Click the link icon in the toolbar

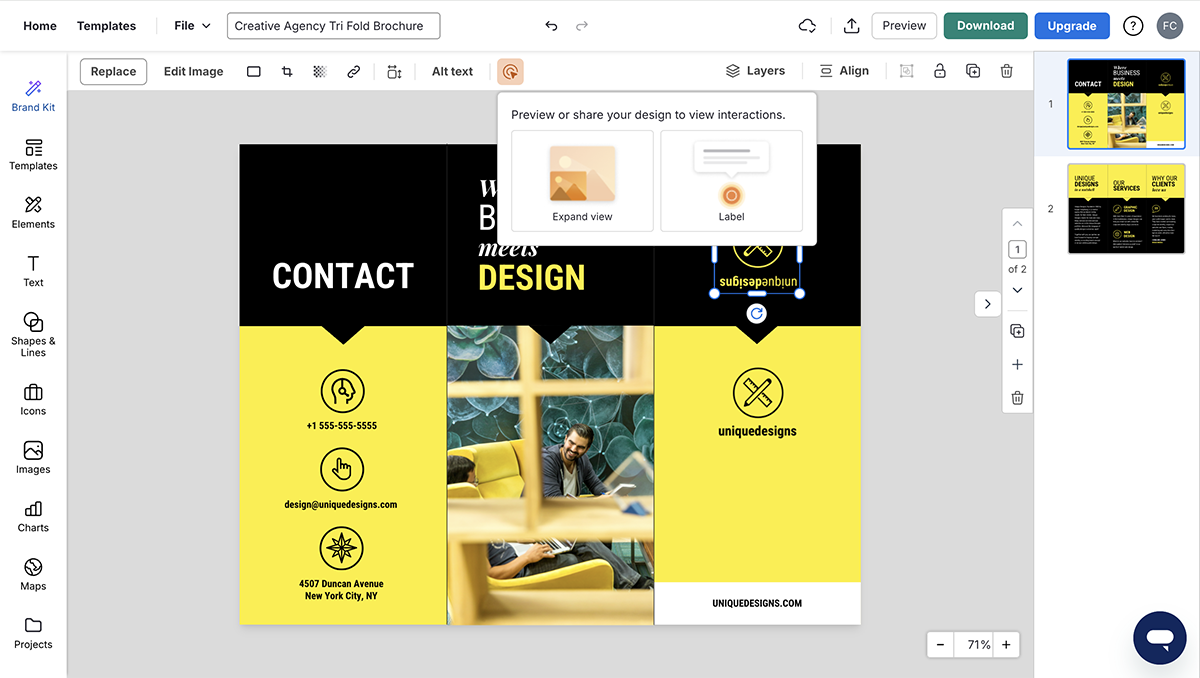353,71
